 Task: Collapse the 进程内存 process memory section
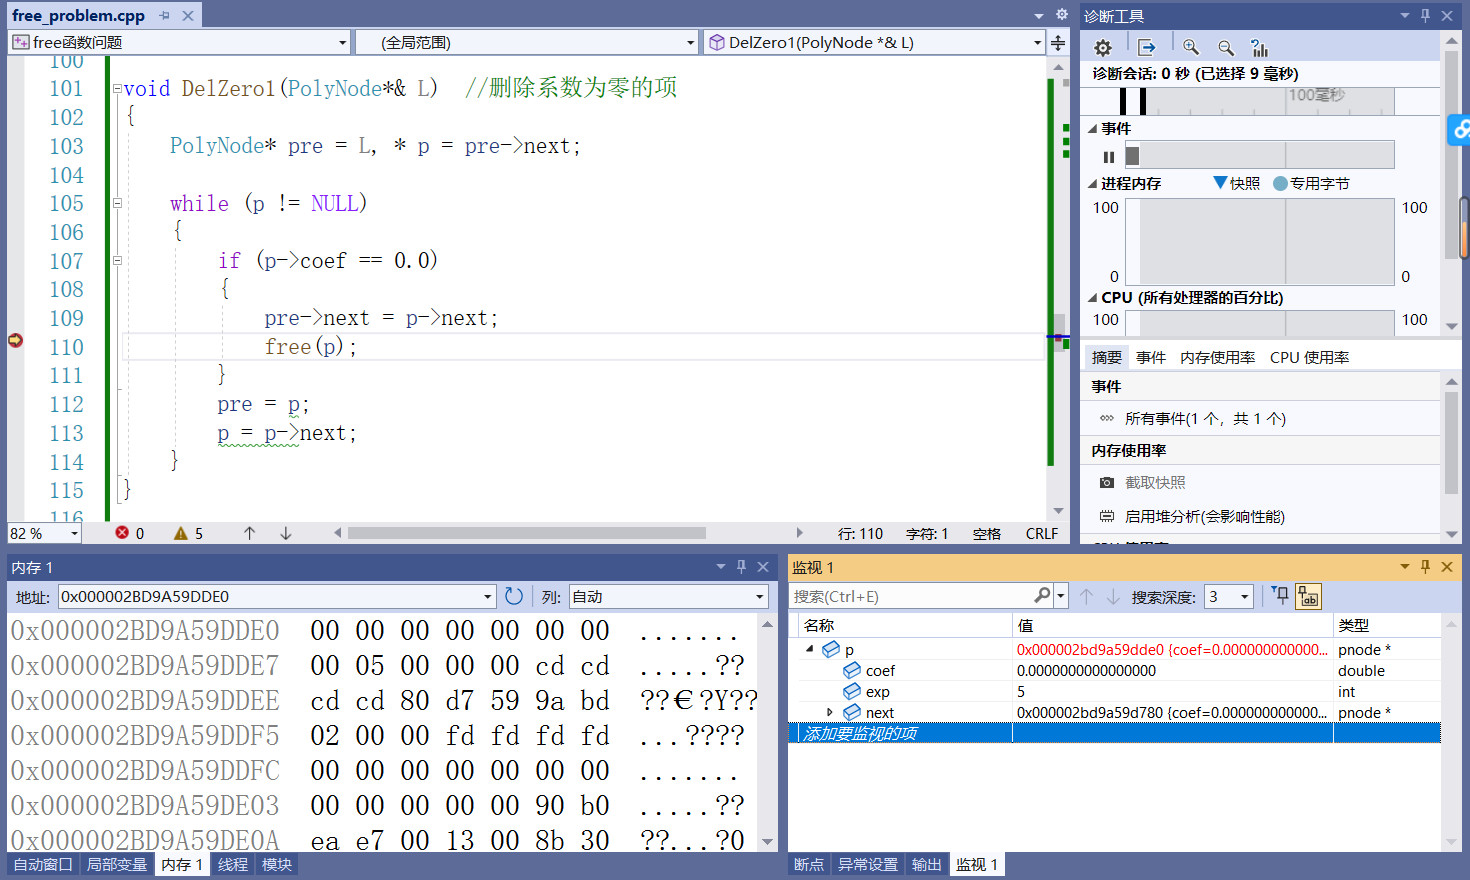pyautogui.click(x=1093, y=184)
